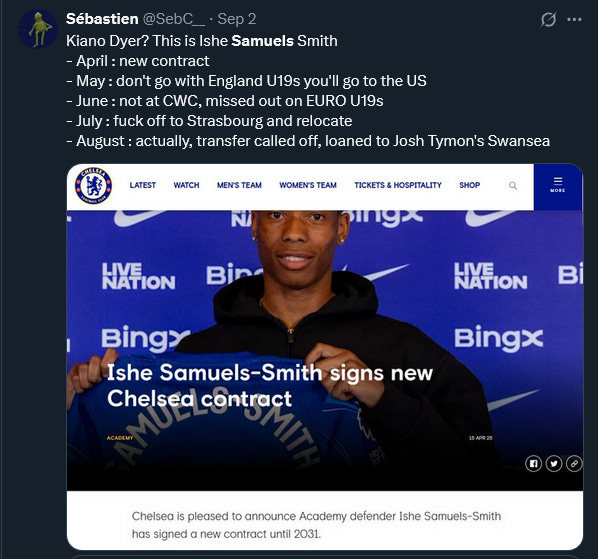Open TICKETS & HOSPITALITY menu
The image size is (598, 559).
pyautogui.click(x=398, y=185)
